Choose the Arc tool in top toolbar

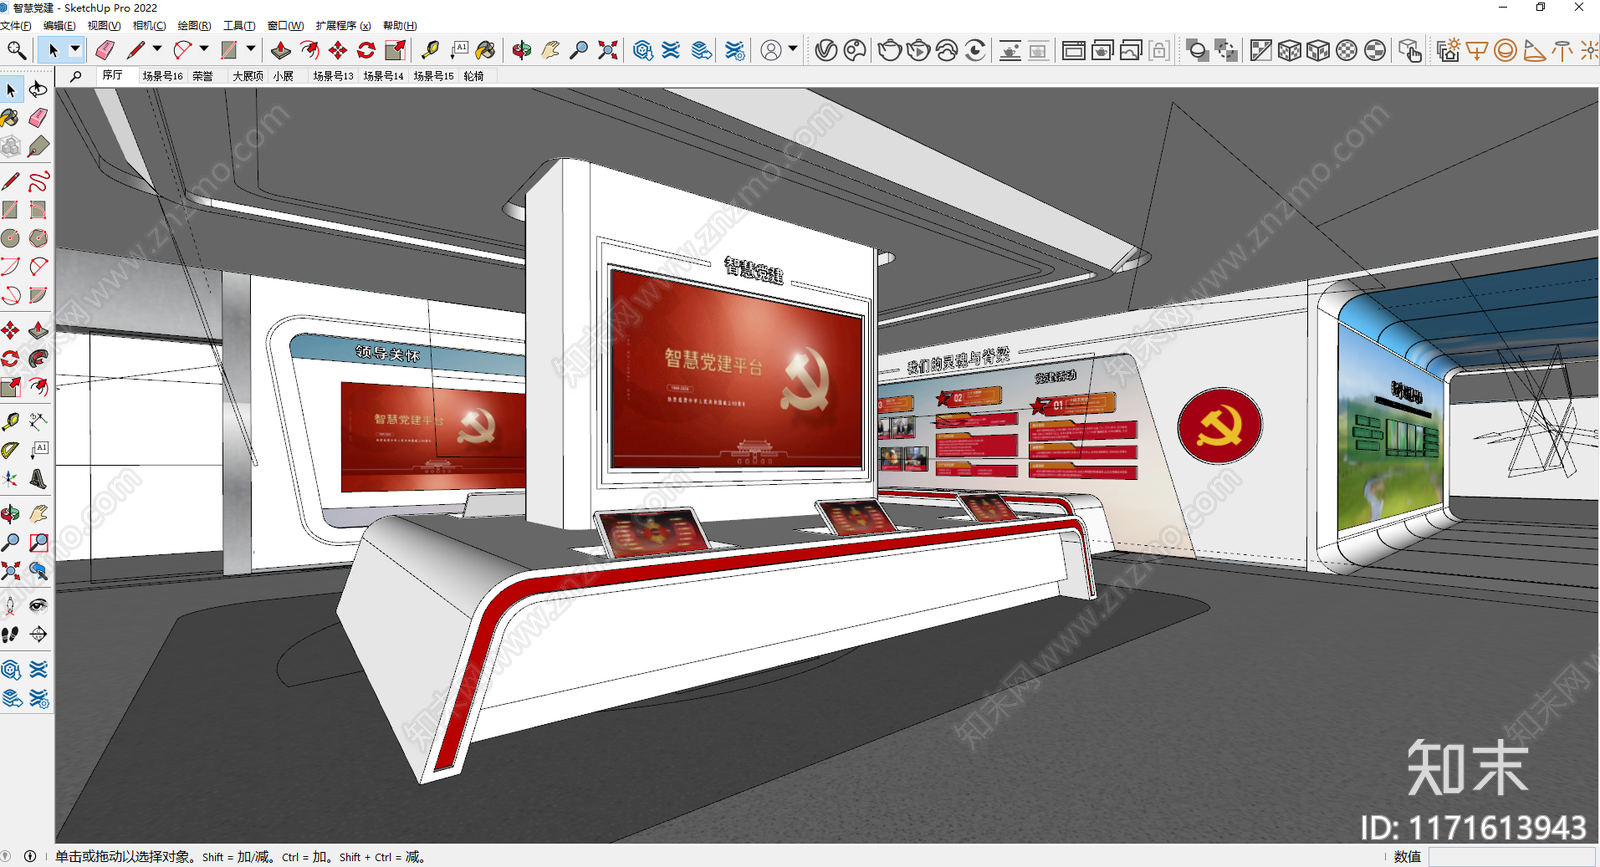[x=182, y=50]
